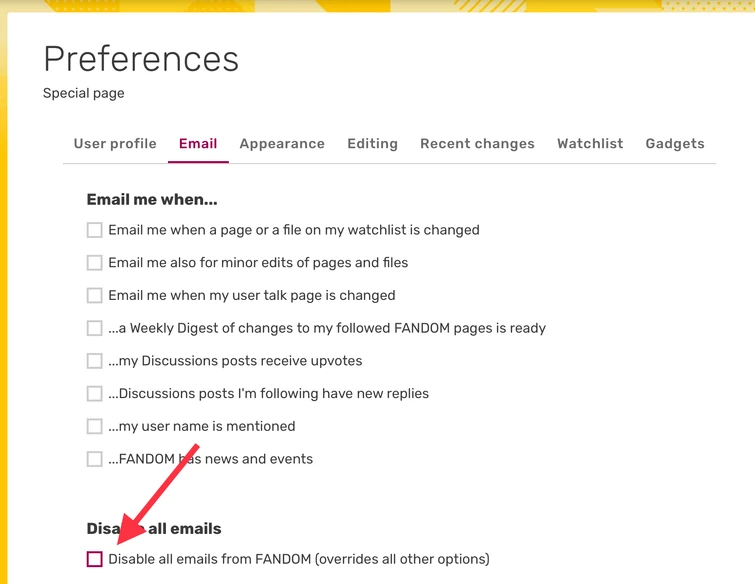The height and width of the screenshot is (584, 755).
Task: Go to the Editing tab
Action: click(x=372, y=143)
